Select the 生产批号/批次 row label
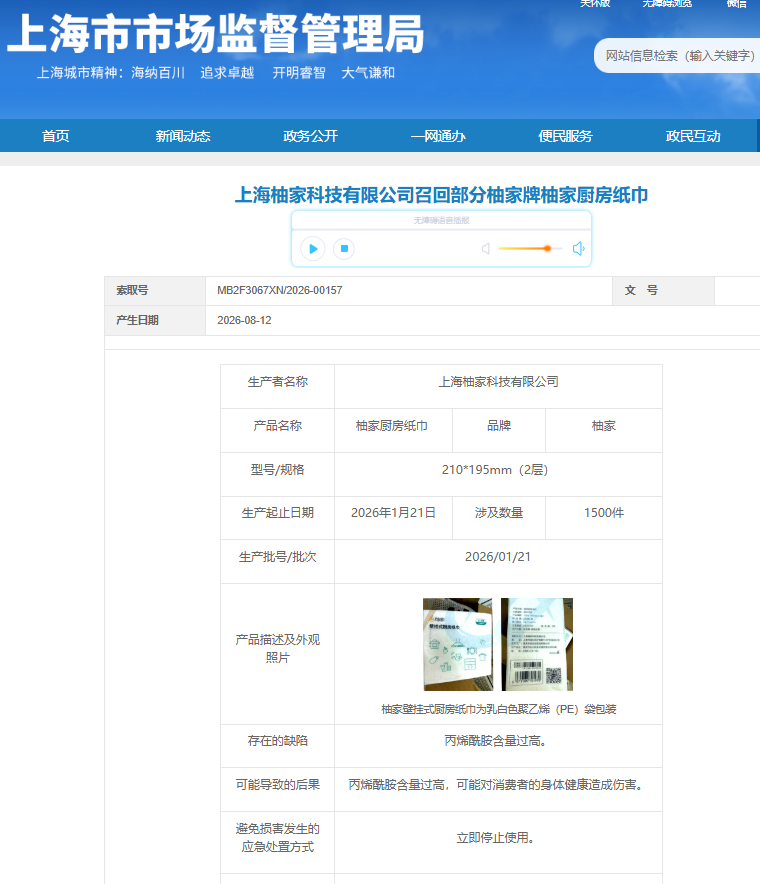This screenshot has height=884, width=760. coord(277,556)
